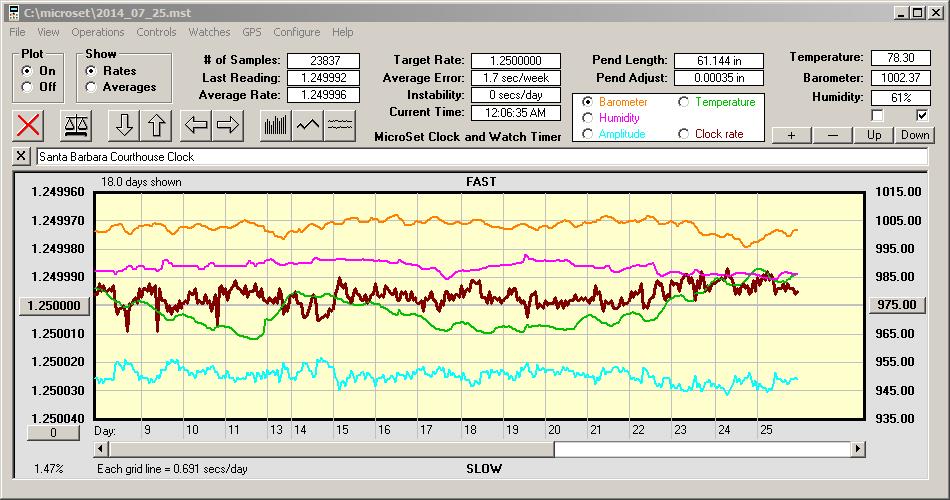
Task: Click the Pend Length field
Action: pyautogui.click(x=719, y=61)
